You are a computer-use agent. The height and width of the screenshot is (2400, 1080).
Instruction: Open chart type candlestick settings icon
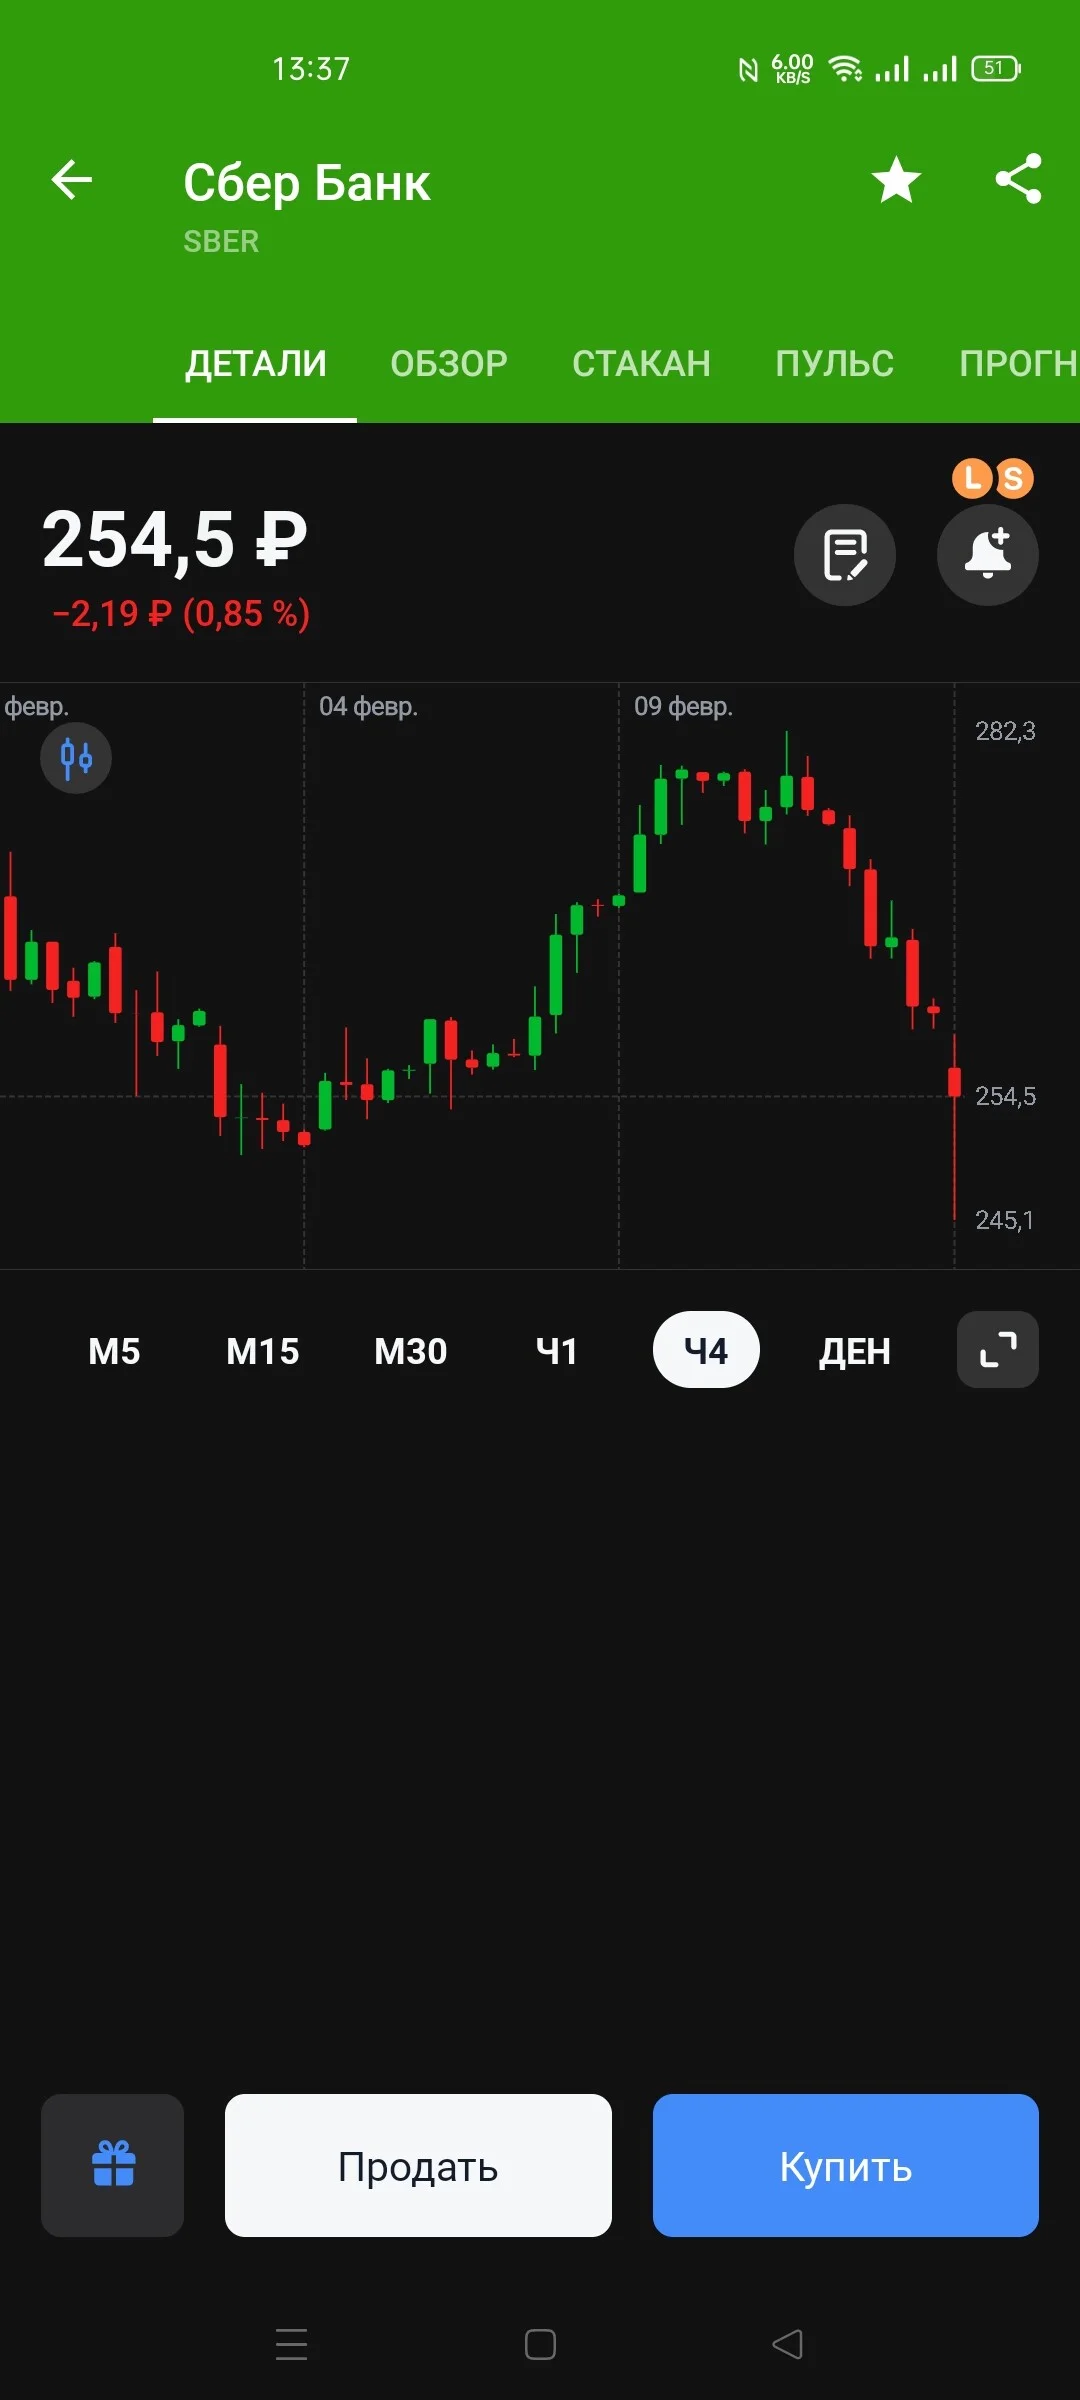coord(76,758)
